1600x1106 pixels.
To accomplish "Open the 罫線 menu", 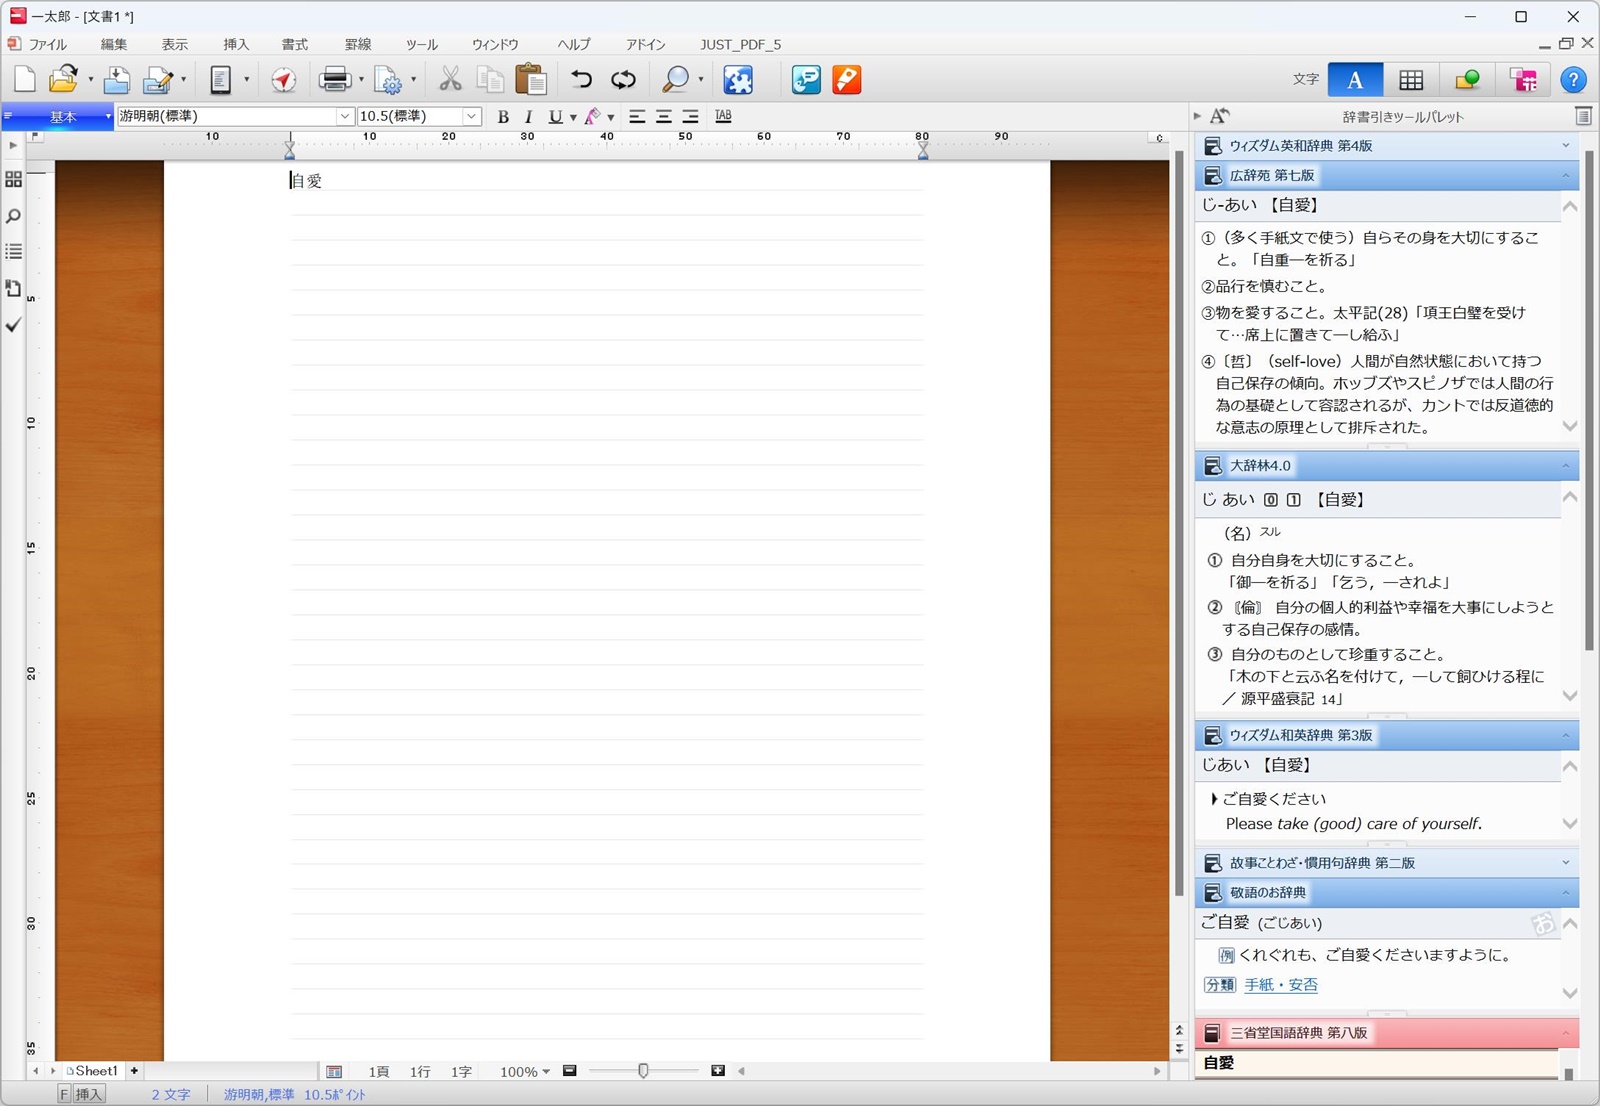I will [358, 44].
